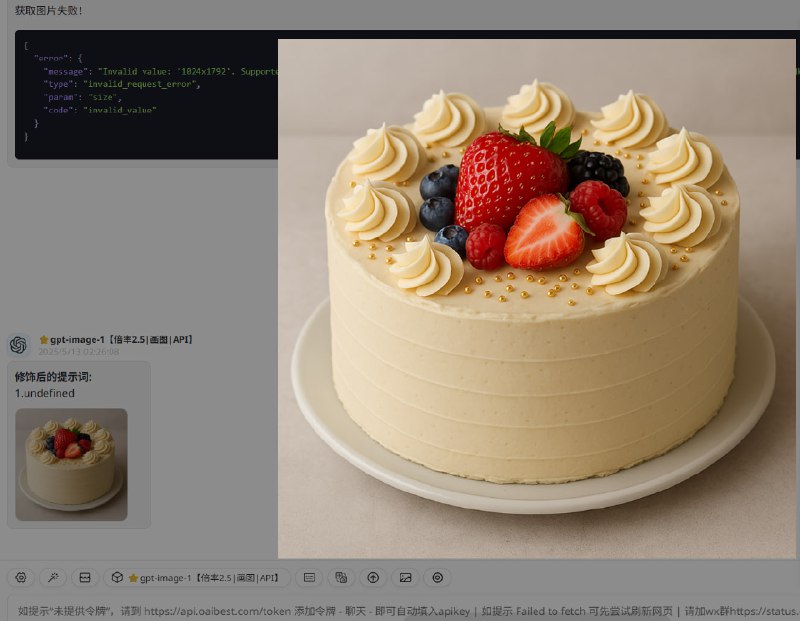
Task: Click the model cube icon before gpt-image-1
Action: pos(117,578)
